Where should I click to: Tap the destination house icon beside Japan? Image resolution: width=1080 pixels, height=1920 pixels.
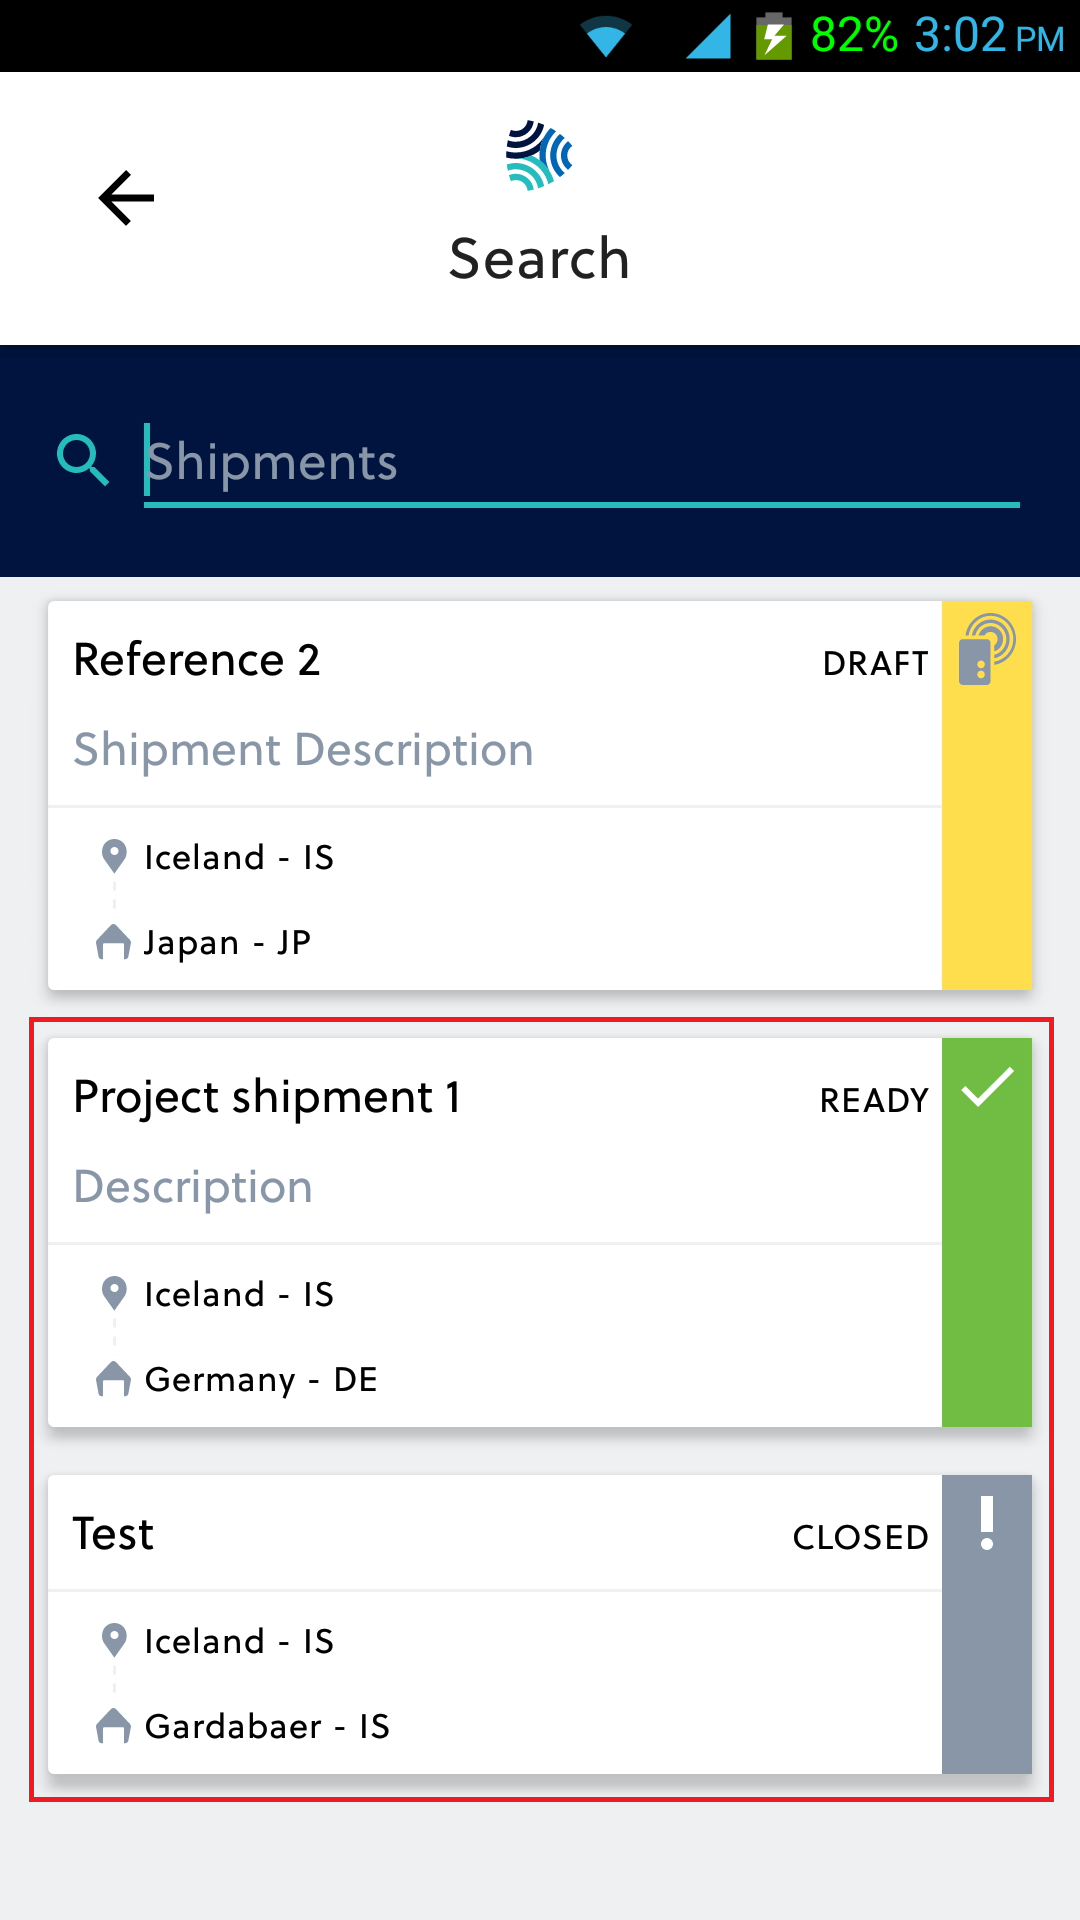point(113,942)
